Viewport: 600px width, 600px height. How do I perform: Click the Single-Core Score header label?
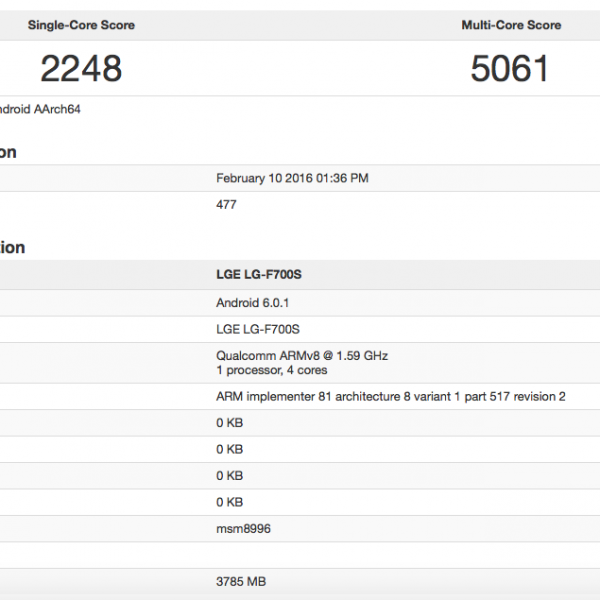(x=81, y=25)
